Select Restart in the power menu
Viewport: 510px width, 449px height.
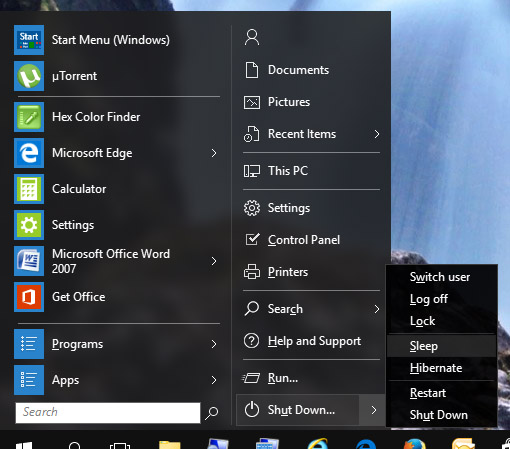[428, 393]
